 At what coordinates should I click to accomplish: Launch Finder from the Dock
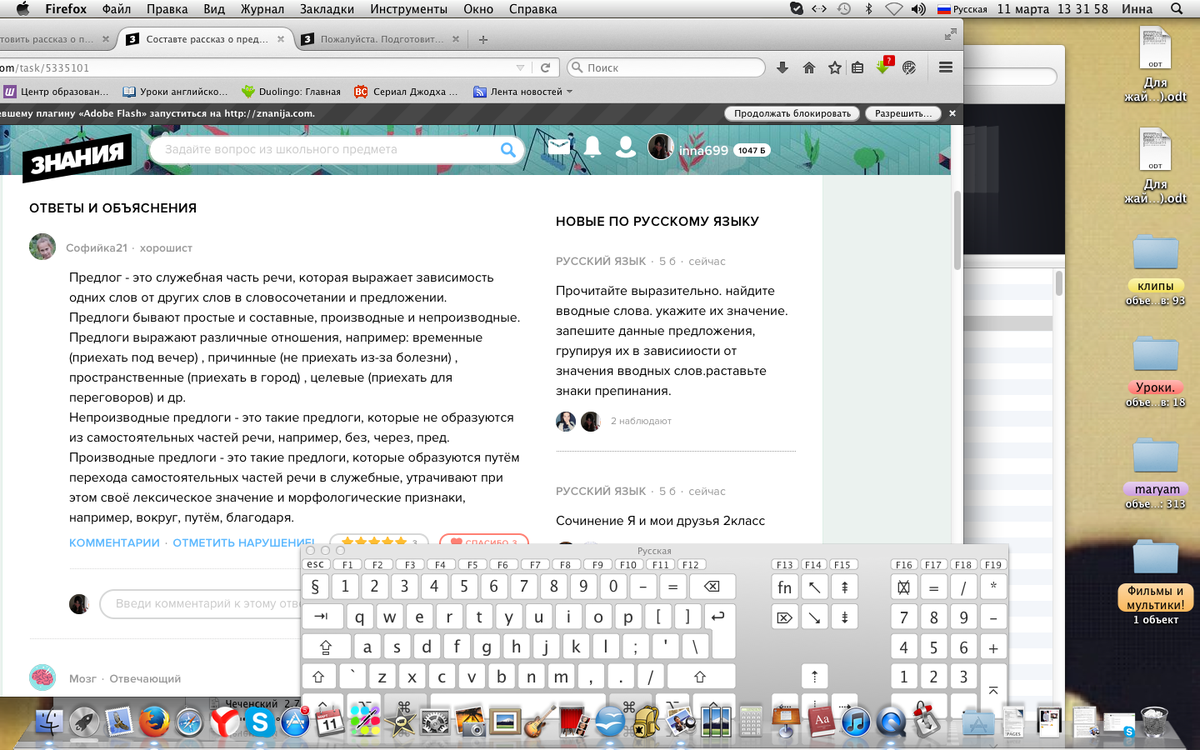[49, 721]
